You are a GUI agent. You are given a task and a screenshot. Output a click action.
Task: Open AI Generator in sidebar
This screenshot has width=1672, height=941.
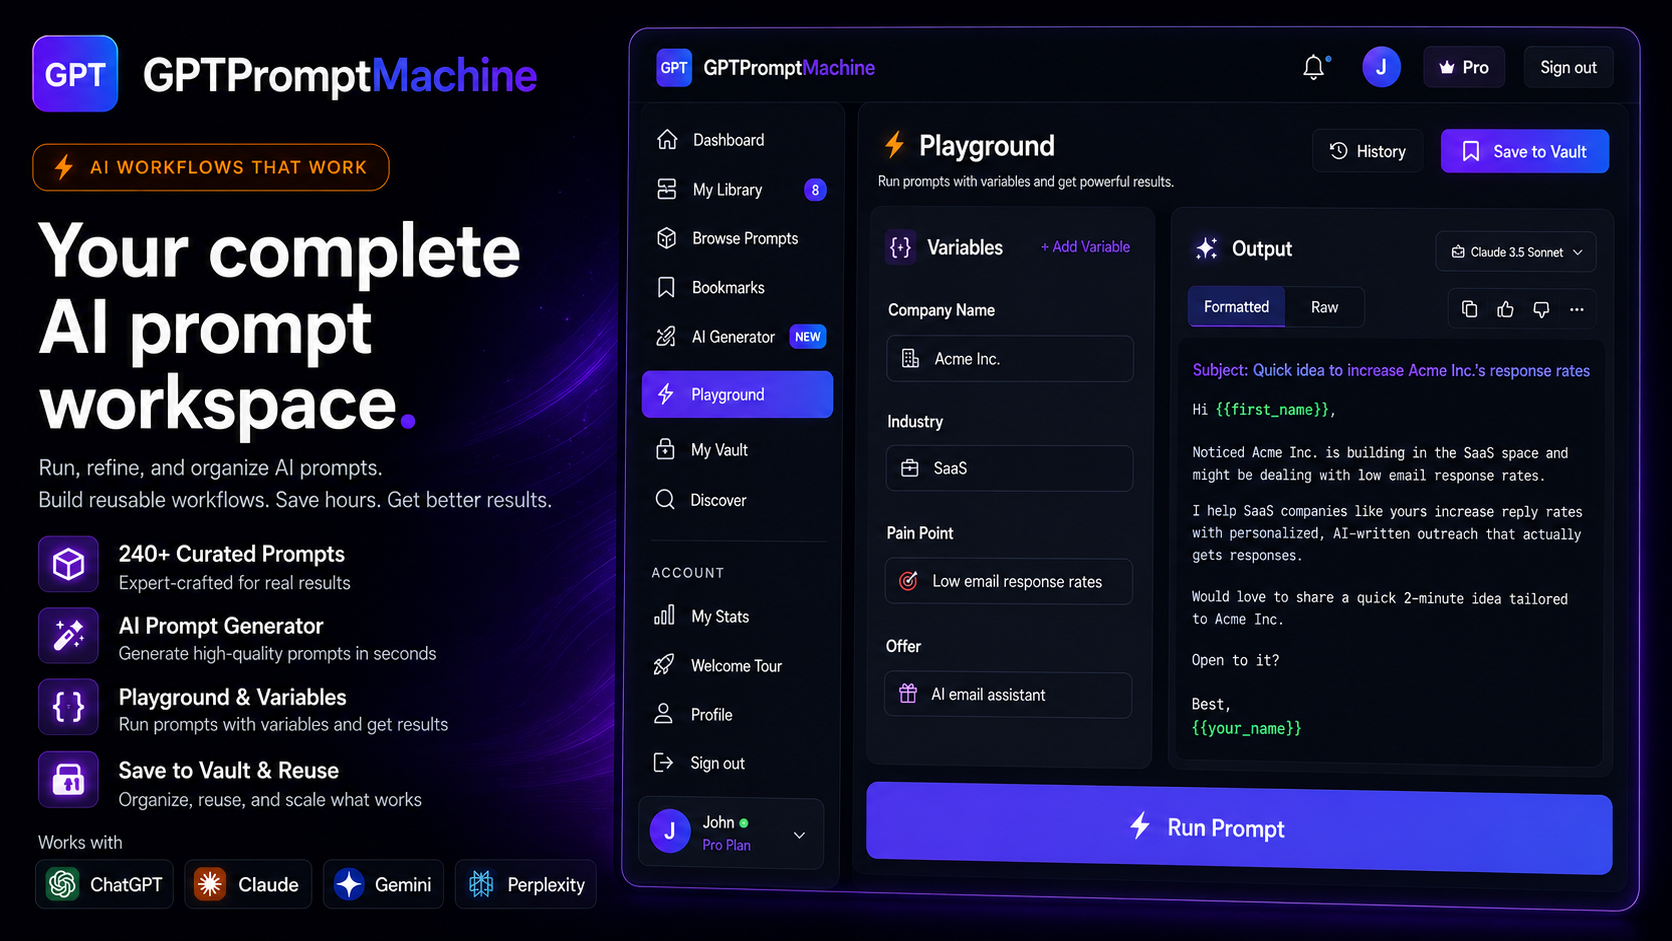pos(737,337)
